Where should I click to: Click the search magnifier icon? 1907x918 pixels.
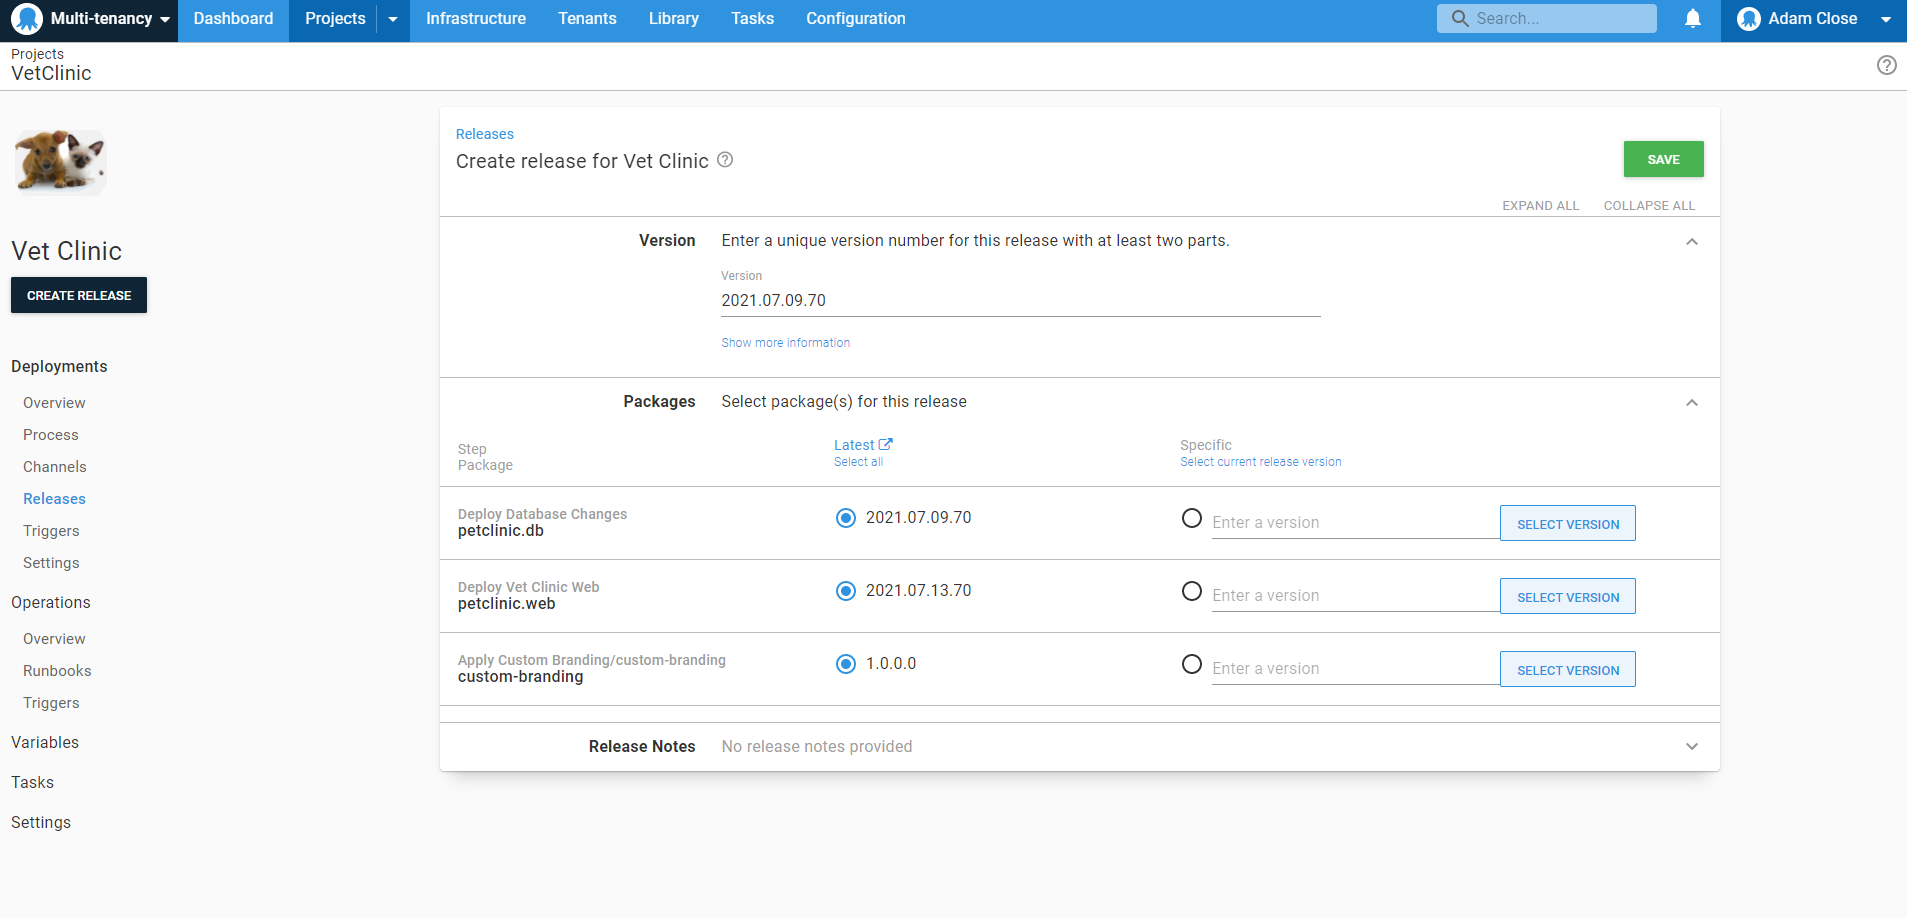point(1460,19)
